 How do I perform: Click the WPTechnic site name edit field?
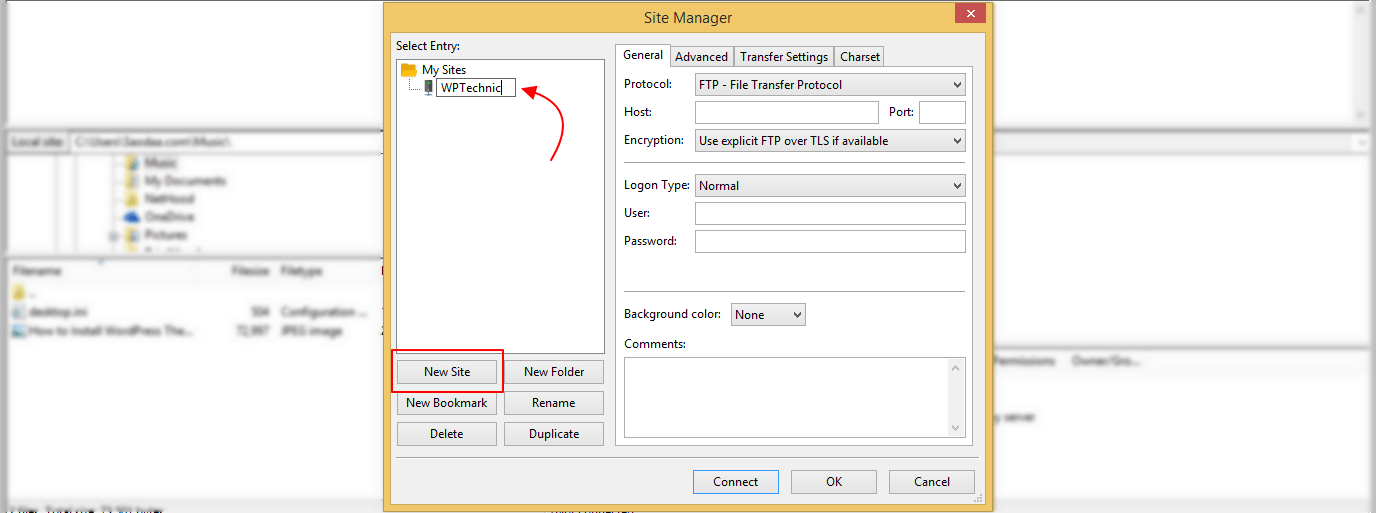(x=476, y=88)
